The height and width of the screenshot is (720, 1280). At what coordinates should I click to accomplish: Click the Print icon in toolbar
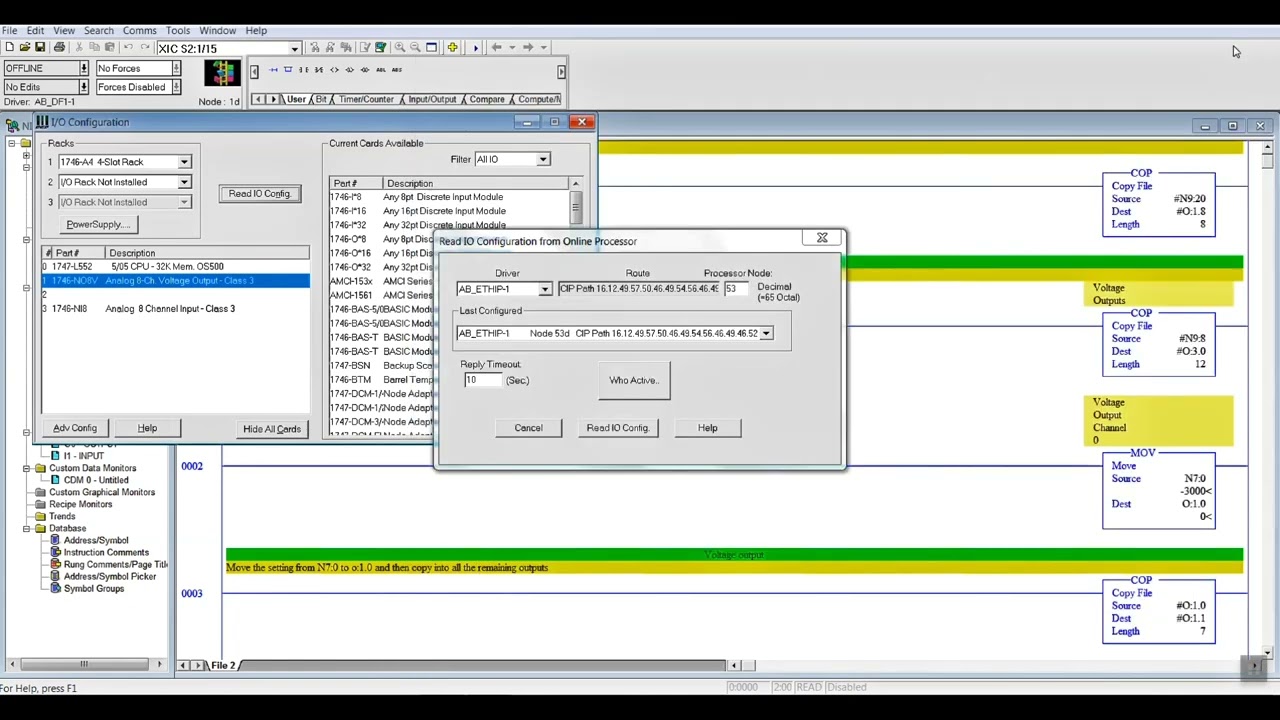pyautogui.click(x=59, y=47)
